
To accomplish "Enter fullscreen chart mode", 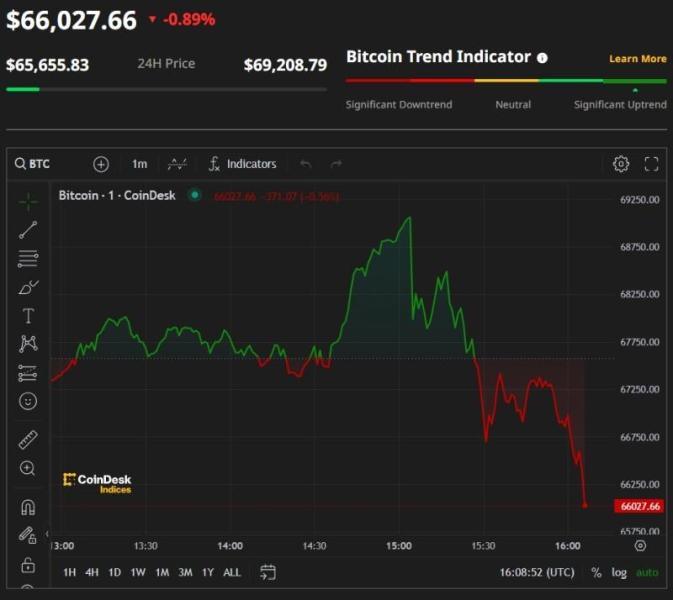I will click(x=651, y=164).
